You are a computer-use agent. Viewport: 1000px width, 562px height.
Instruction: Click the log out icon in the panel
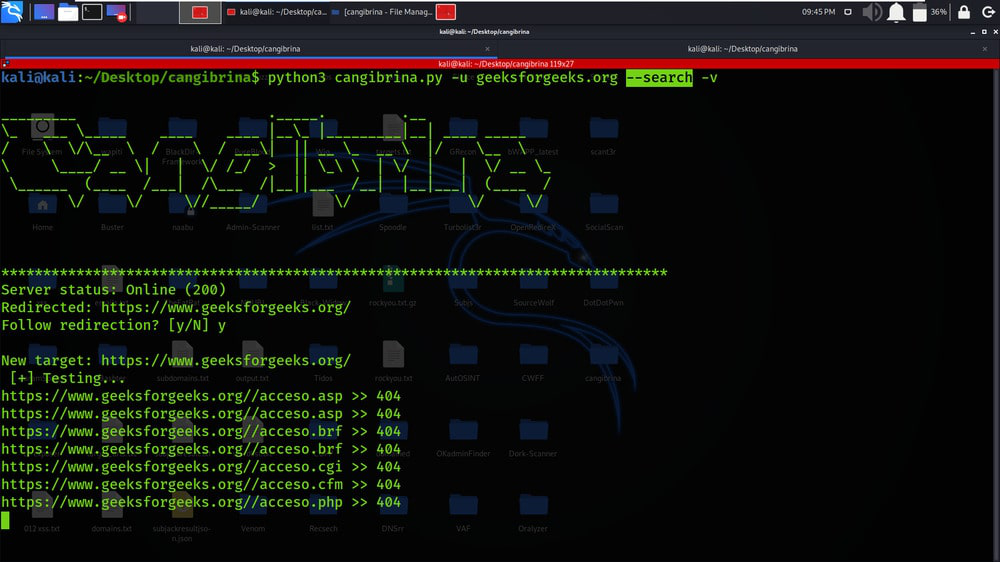(988, 12)
